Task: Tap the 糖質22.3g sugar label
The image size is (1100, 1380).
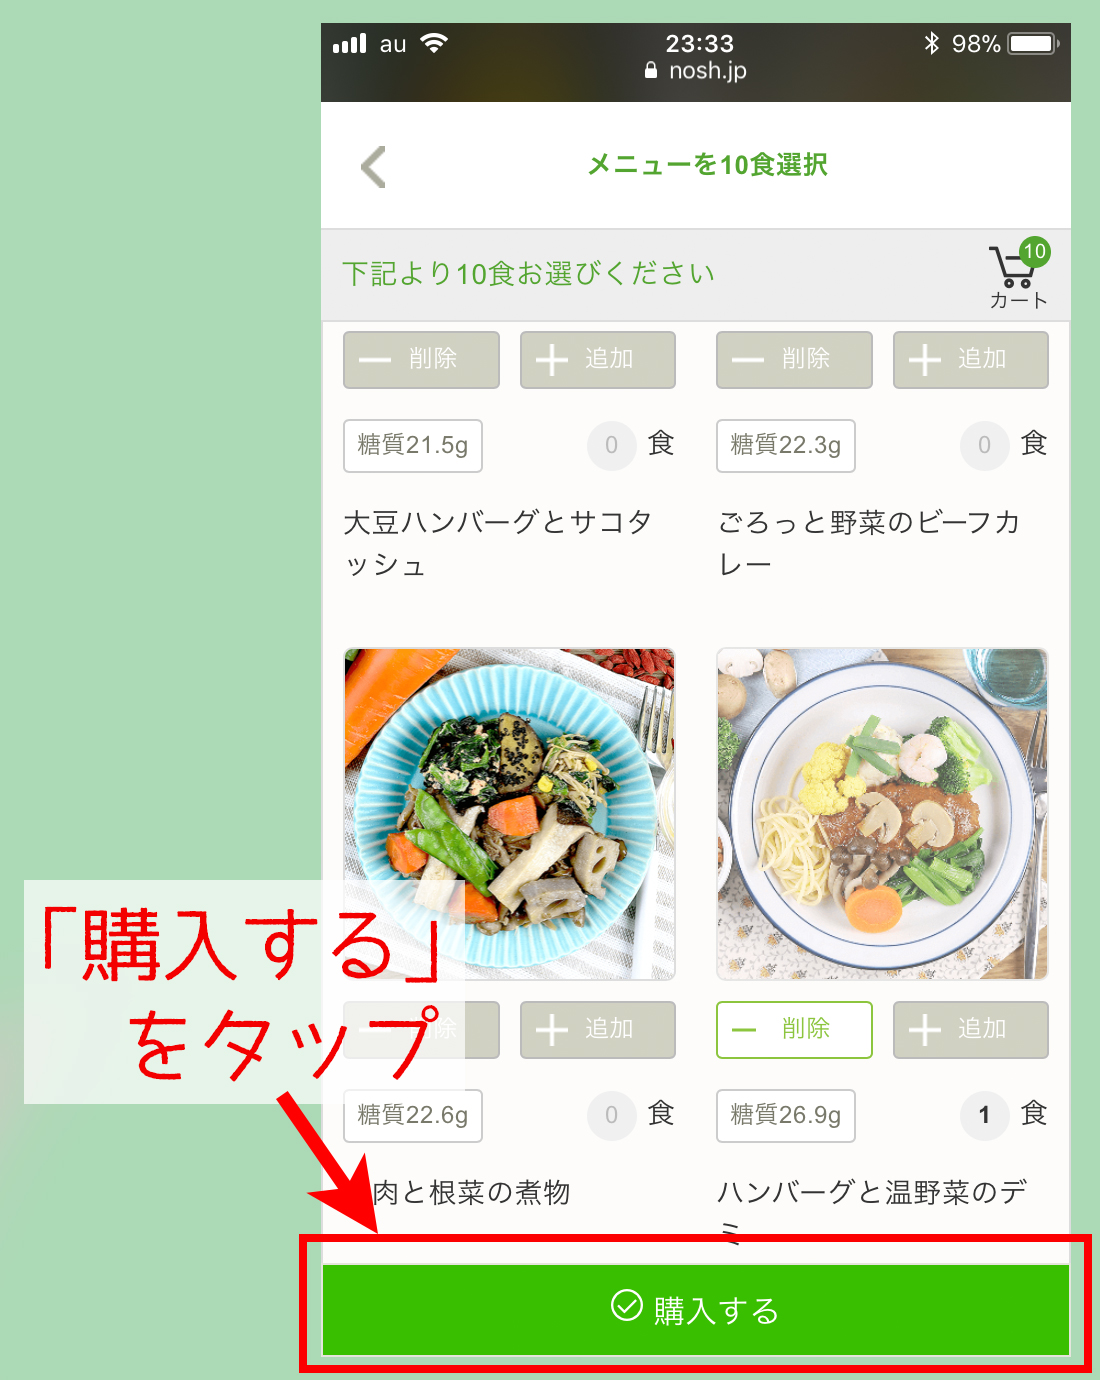Action: pyautogui.click(x=786, y=446)
